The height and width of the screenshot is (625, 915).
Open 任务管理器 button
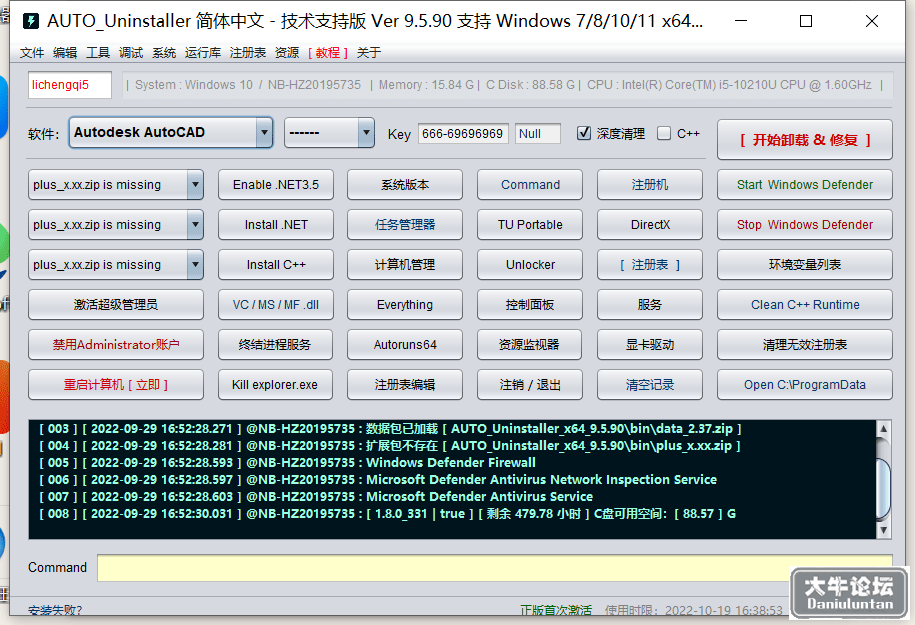[x=405, y=225]
